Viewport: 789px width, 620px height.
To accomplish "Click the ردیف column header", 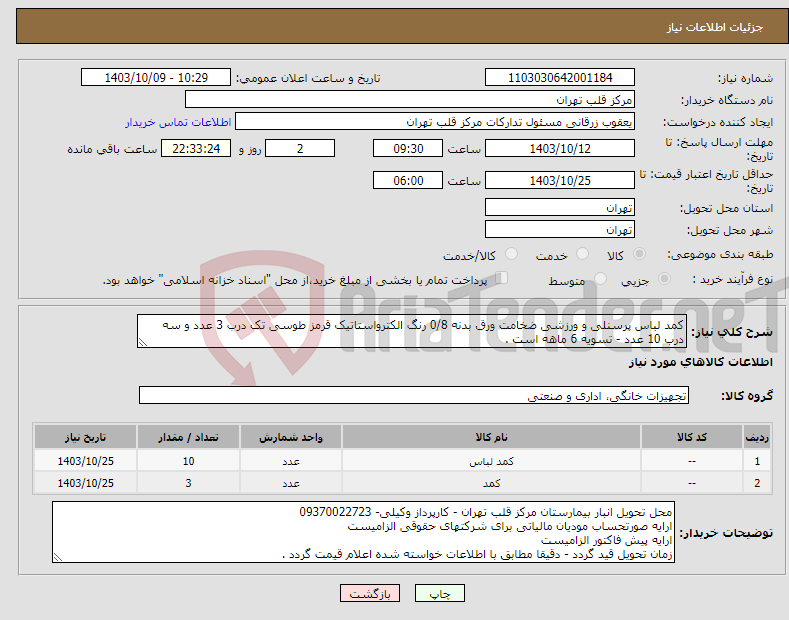I will click(x=757, y=437).
